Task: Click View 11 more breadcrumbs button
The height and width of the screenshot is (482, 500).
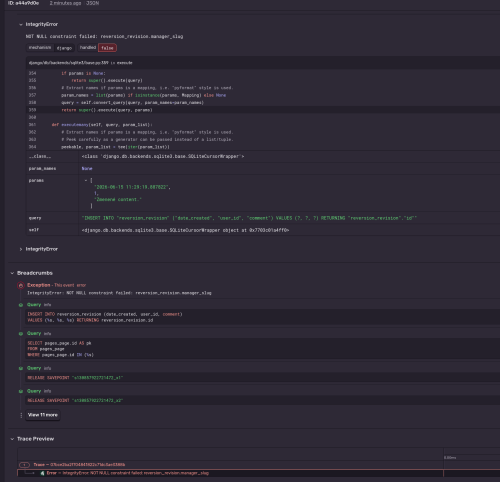Action: pyautogui.click(x=43, y=415)
